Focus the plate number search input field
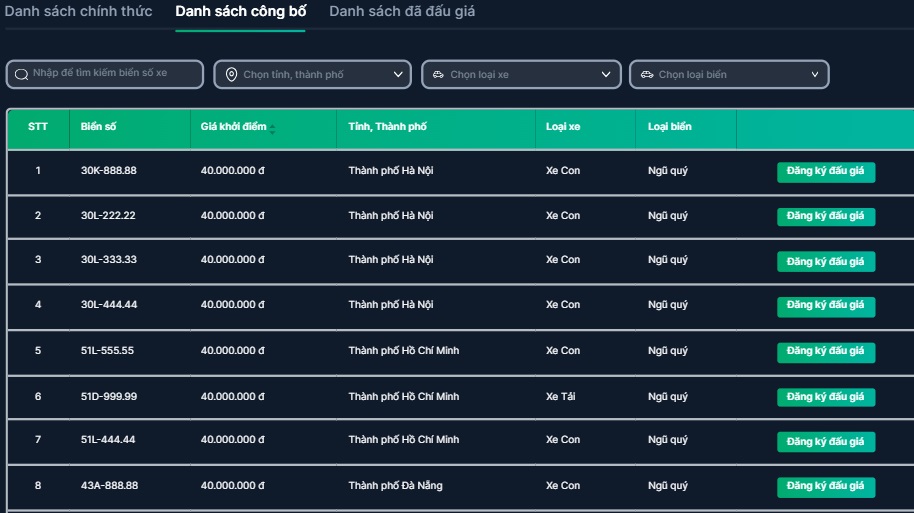 [105, 75]
